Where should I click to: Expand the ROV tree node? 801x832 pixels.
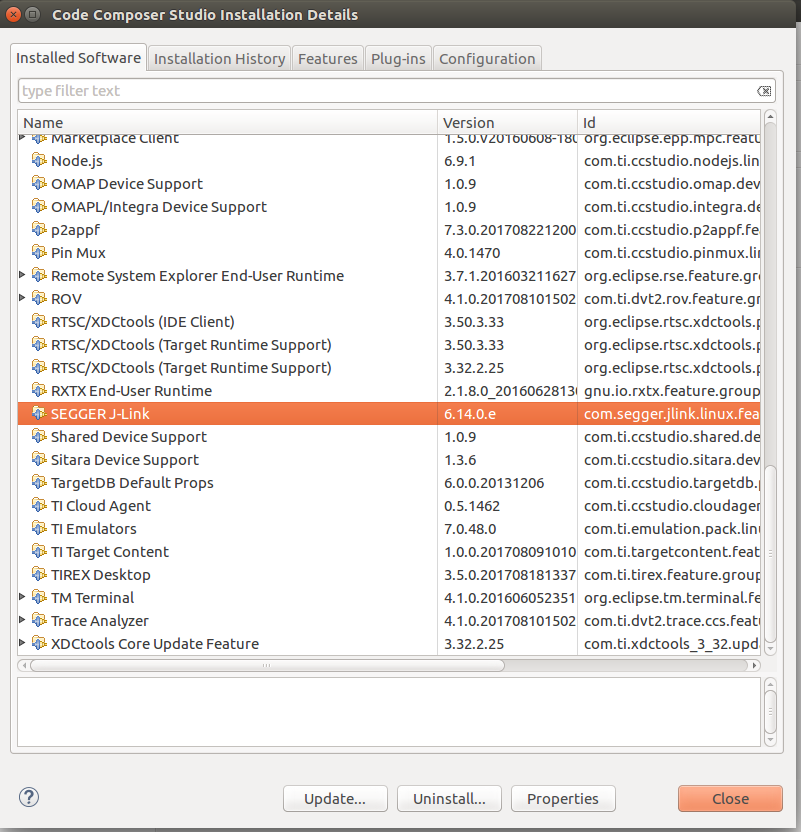[x=22, y=298]
